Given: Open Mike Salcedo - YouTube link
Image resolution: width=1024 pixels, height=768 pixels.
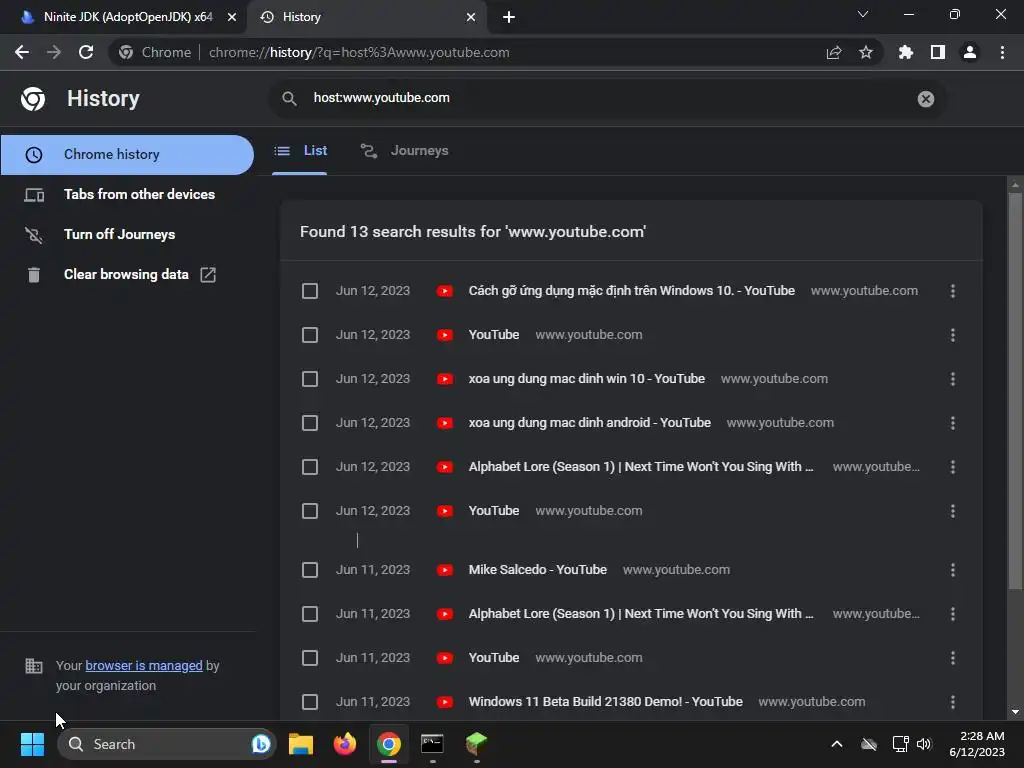Looking at the screenshot, I should click(x=537, y=570).
